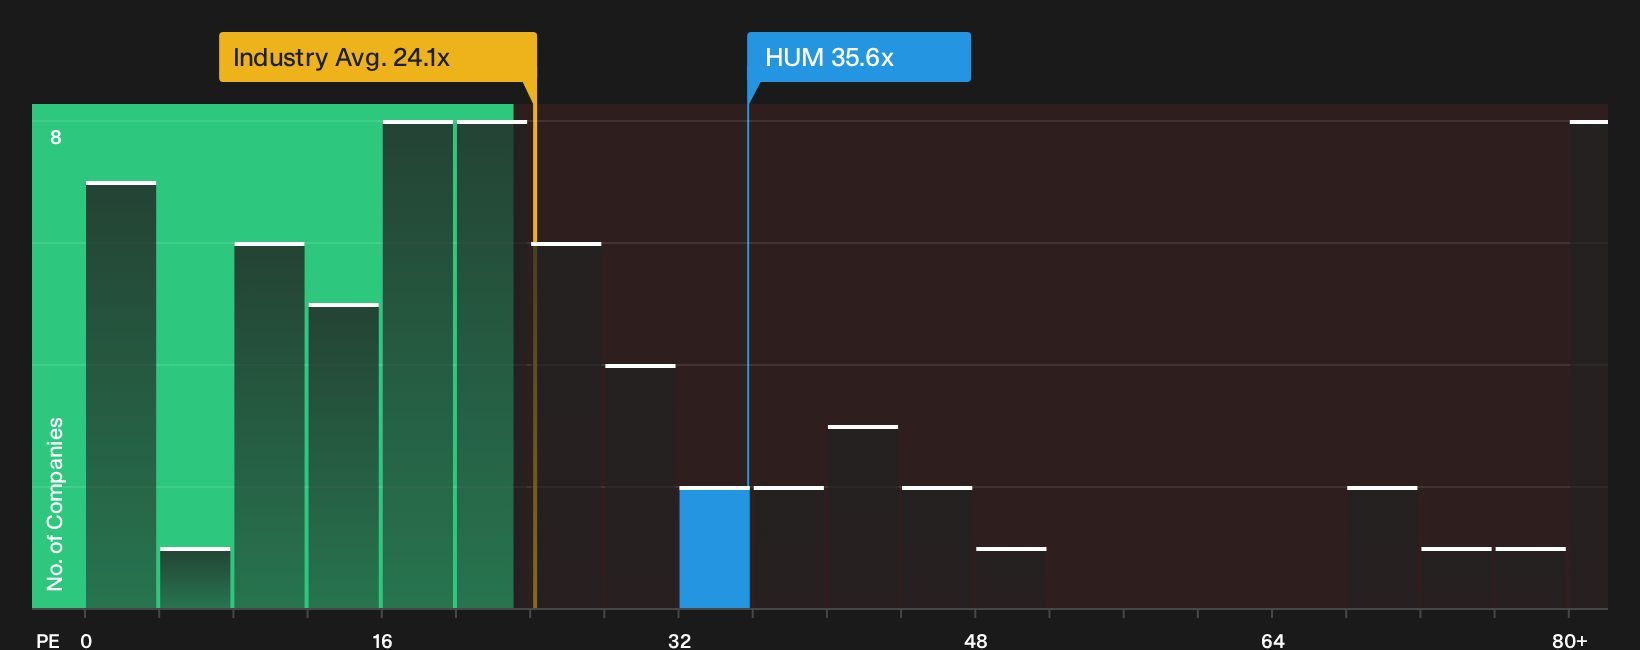
Task: Click the y-axis value 8
Action: 56,137
